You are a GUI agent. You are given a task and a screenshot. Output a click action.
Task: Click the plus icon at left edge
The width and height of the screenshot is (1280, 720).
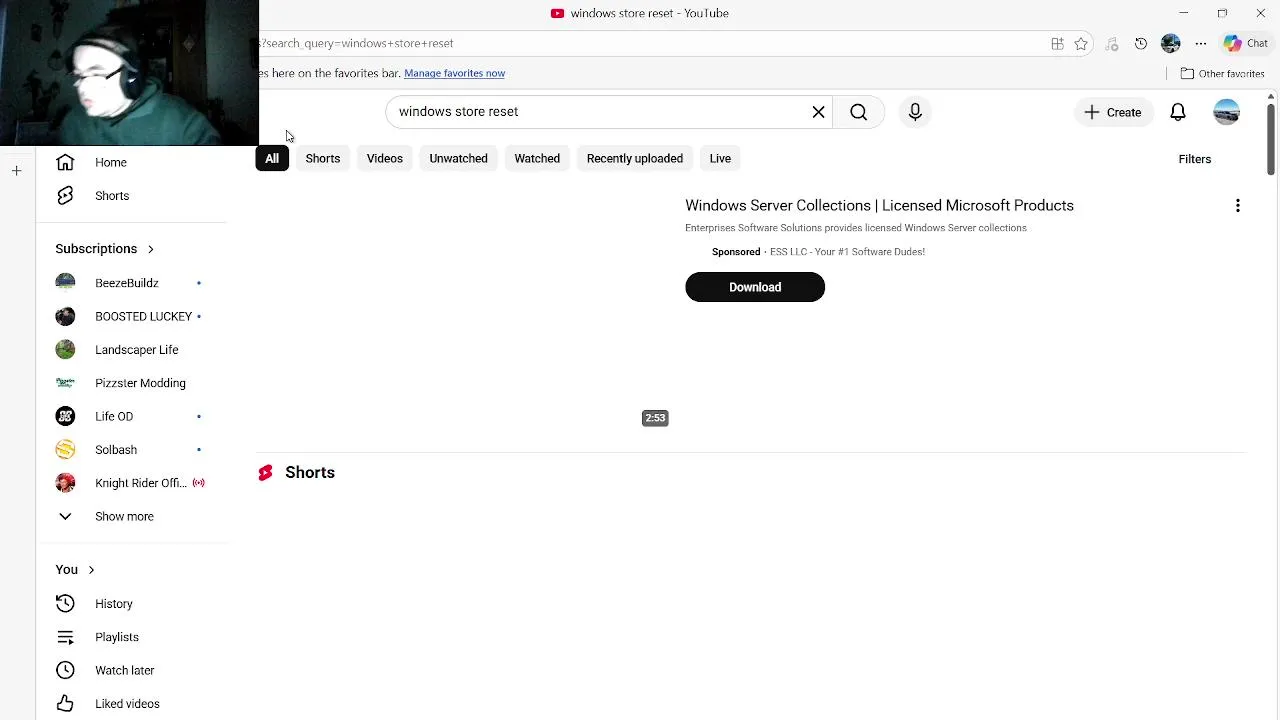(16, 171)
